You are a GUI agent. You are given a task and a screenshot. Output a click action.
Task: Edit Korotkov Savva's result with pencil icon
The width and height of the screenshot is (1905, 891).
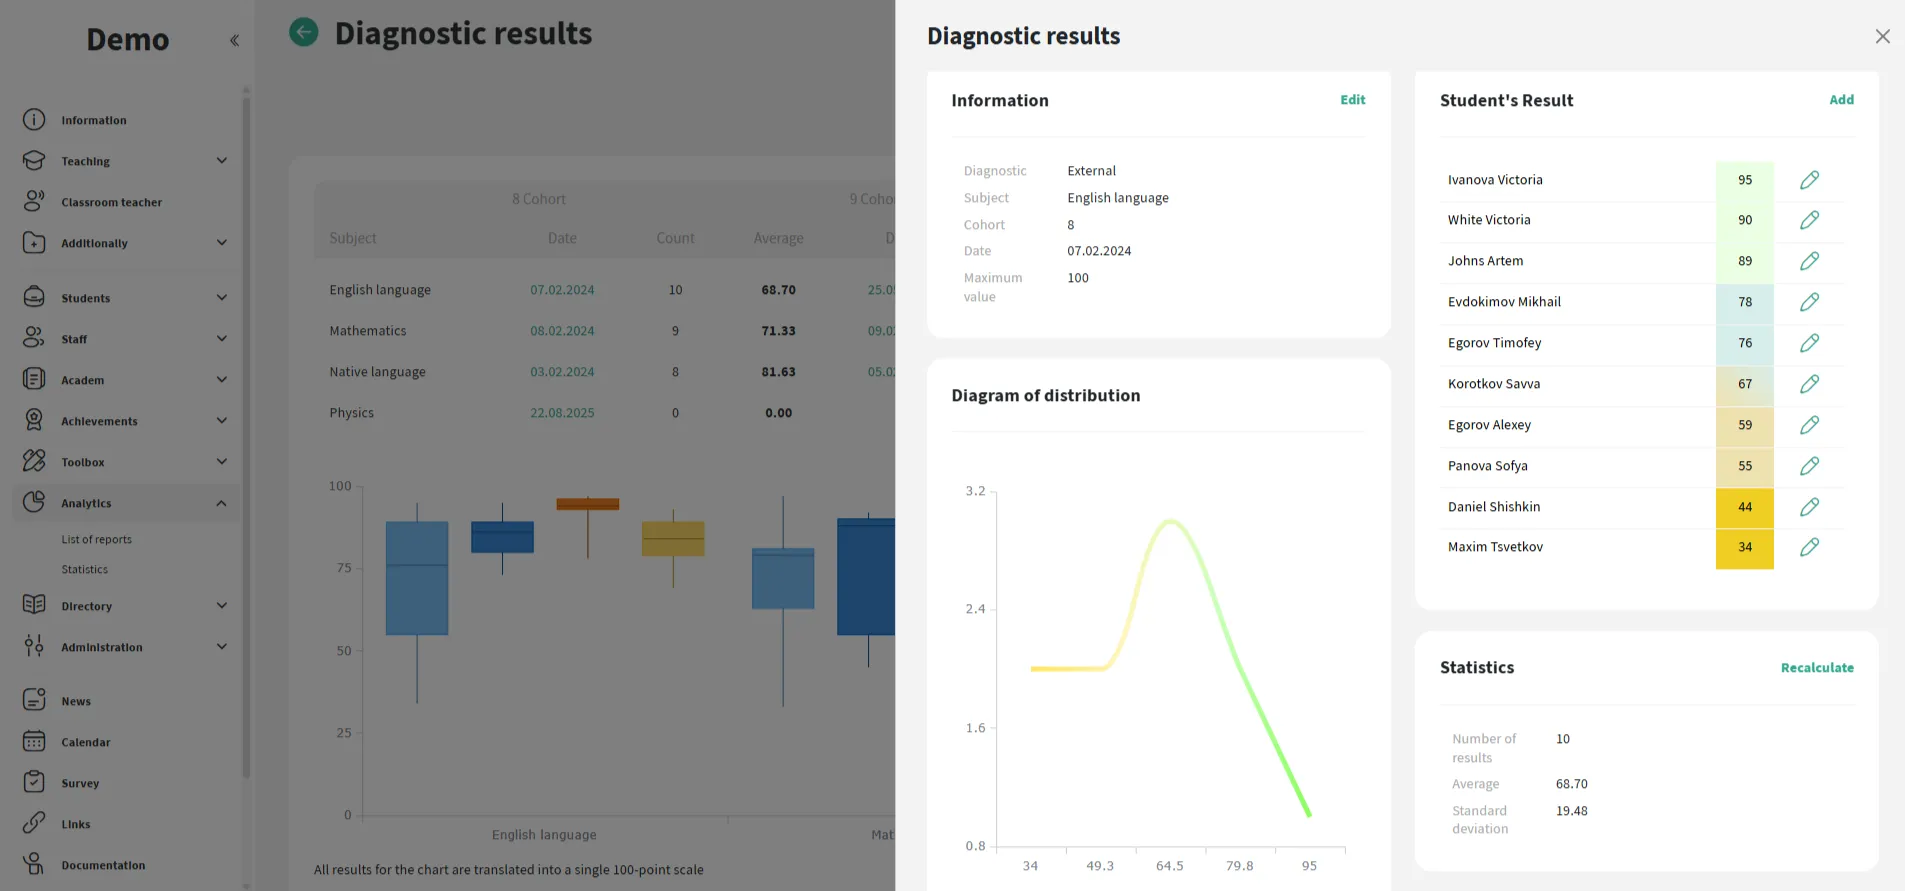pos(1809,384)
